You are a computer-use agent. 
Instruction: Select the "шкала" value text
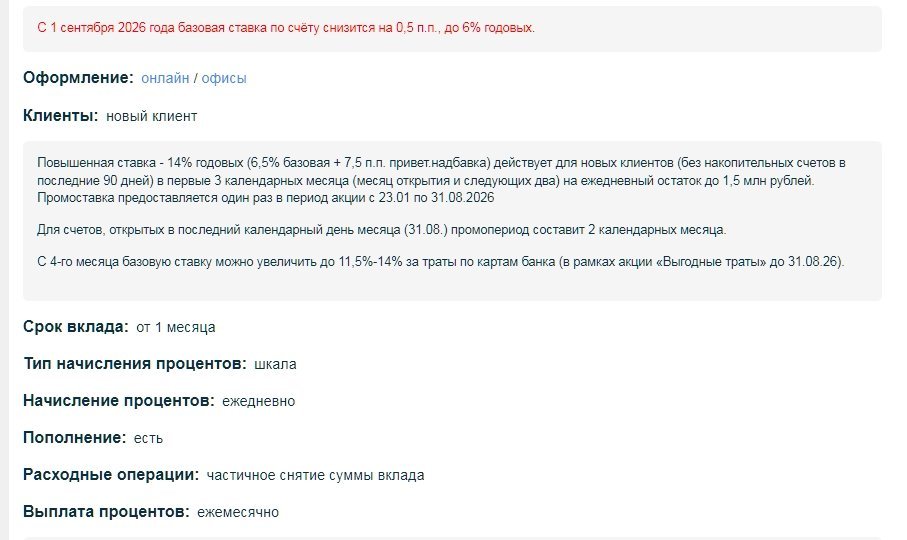click(275, 364)
